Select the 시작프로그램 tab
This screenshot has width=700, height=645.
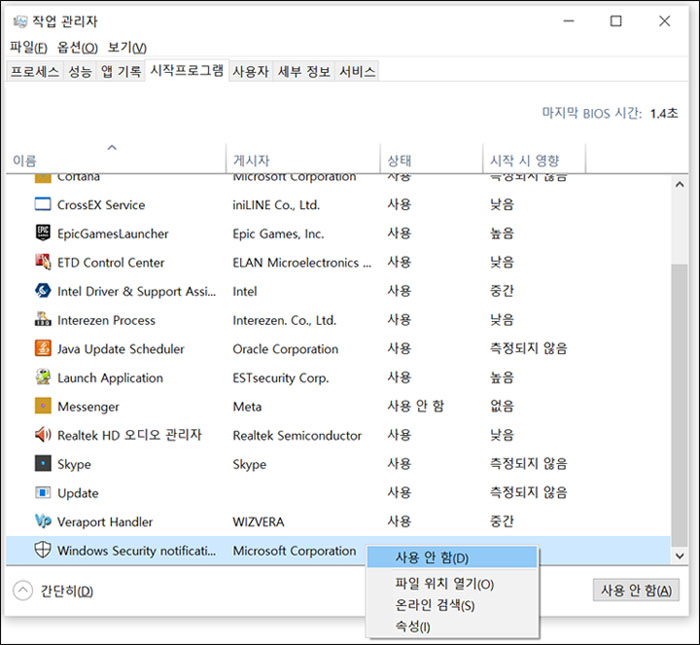click(x=187, y=71)
